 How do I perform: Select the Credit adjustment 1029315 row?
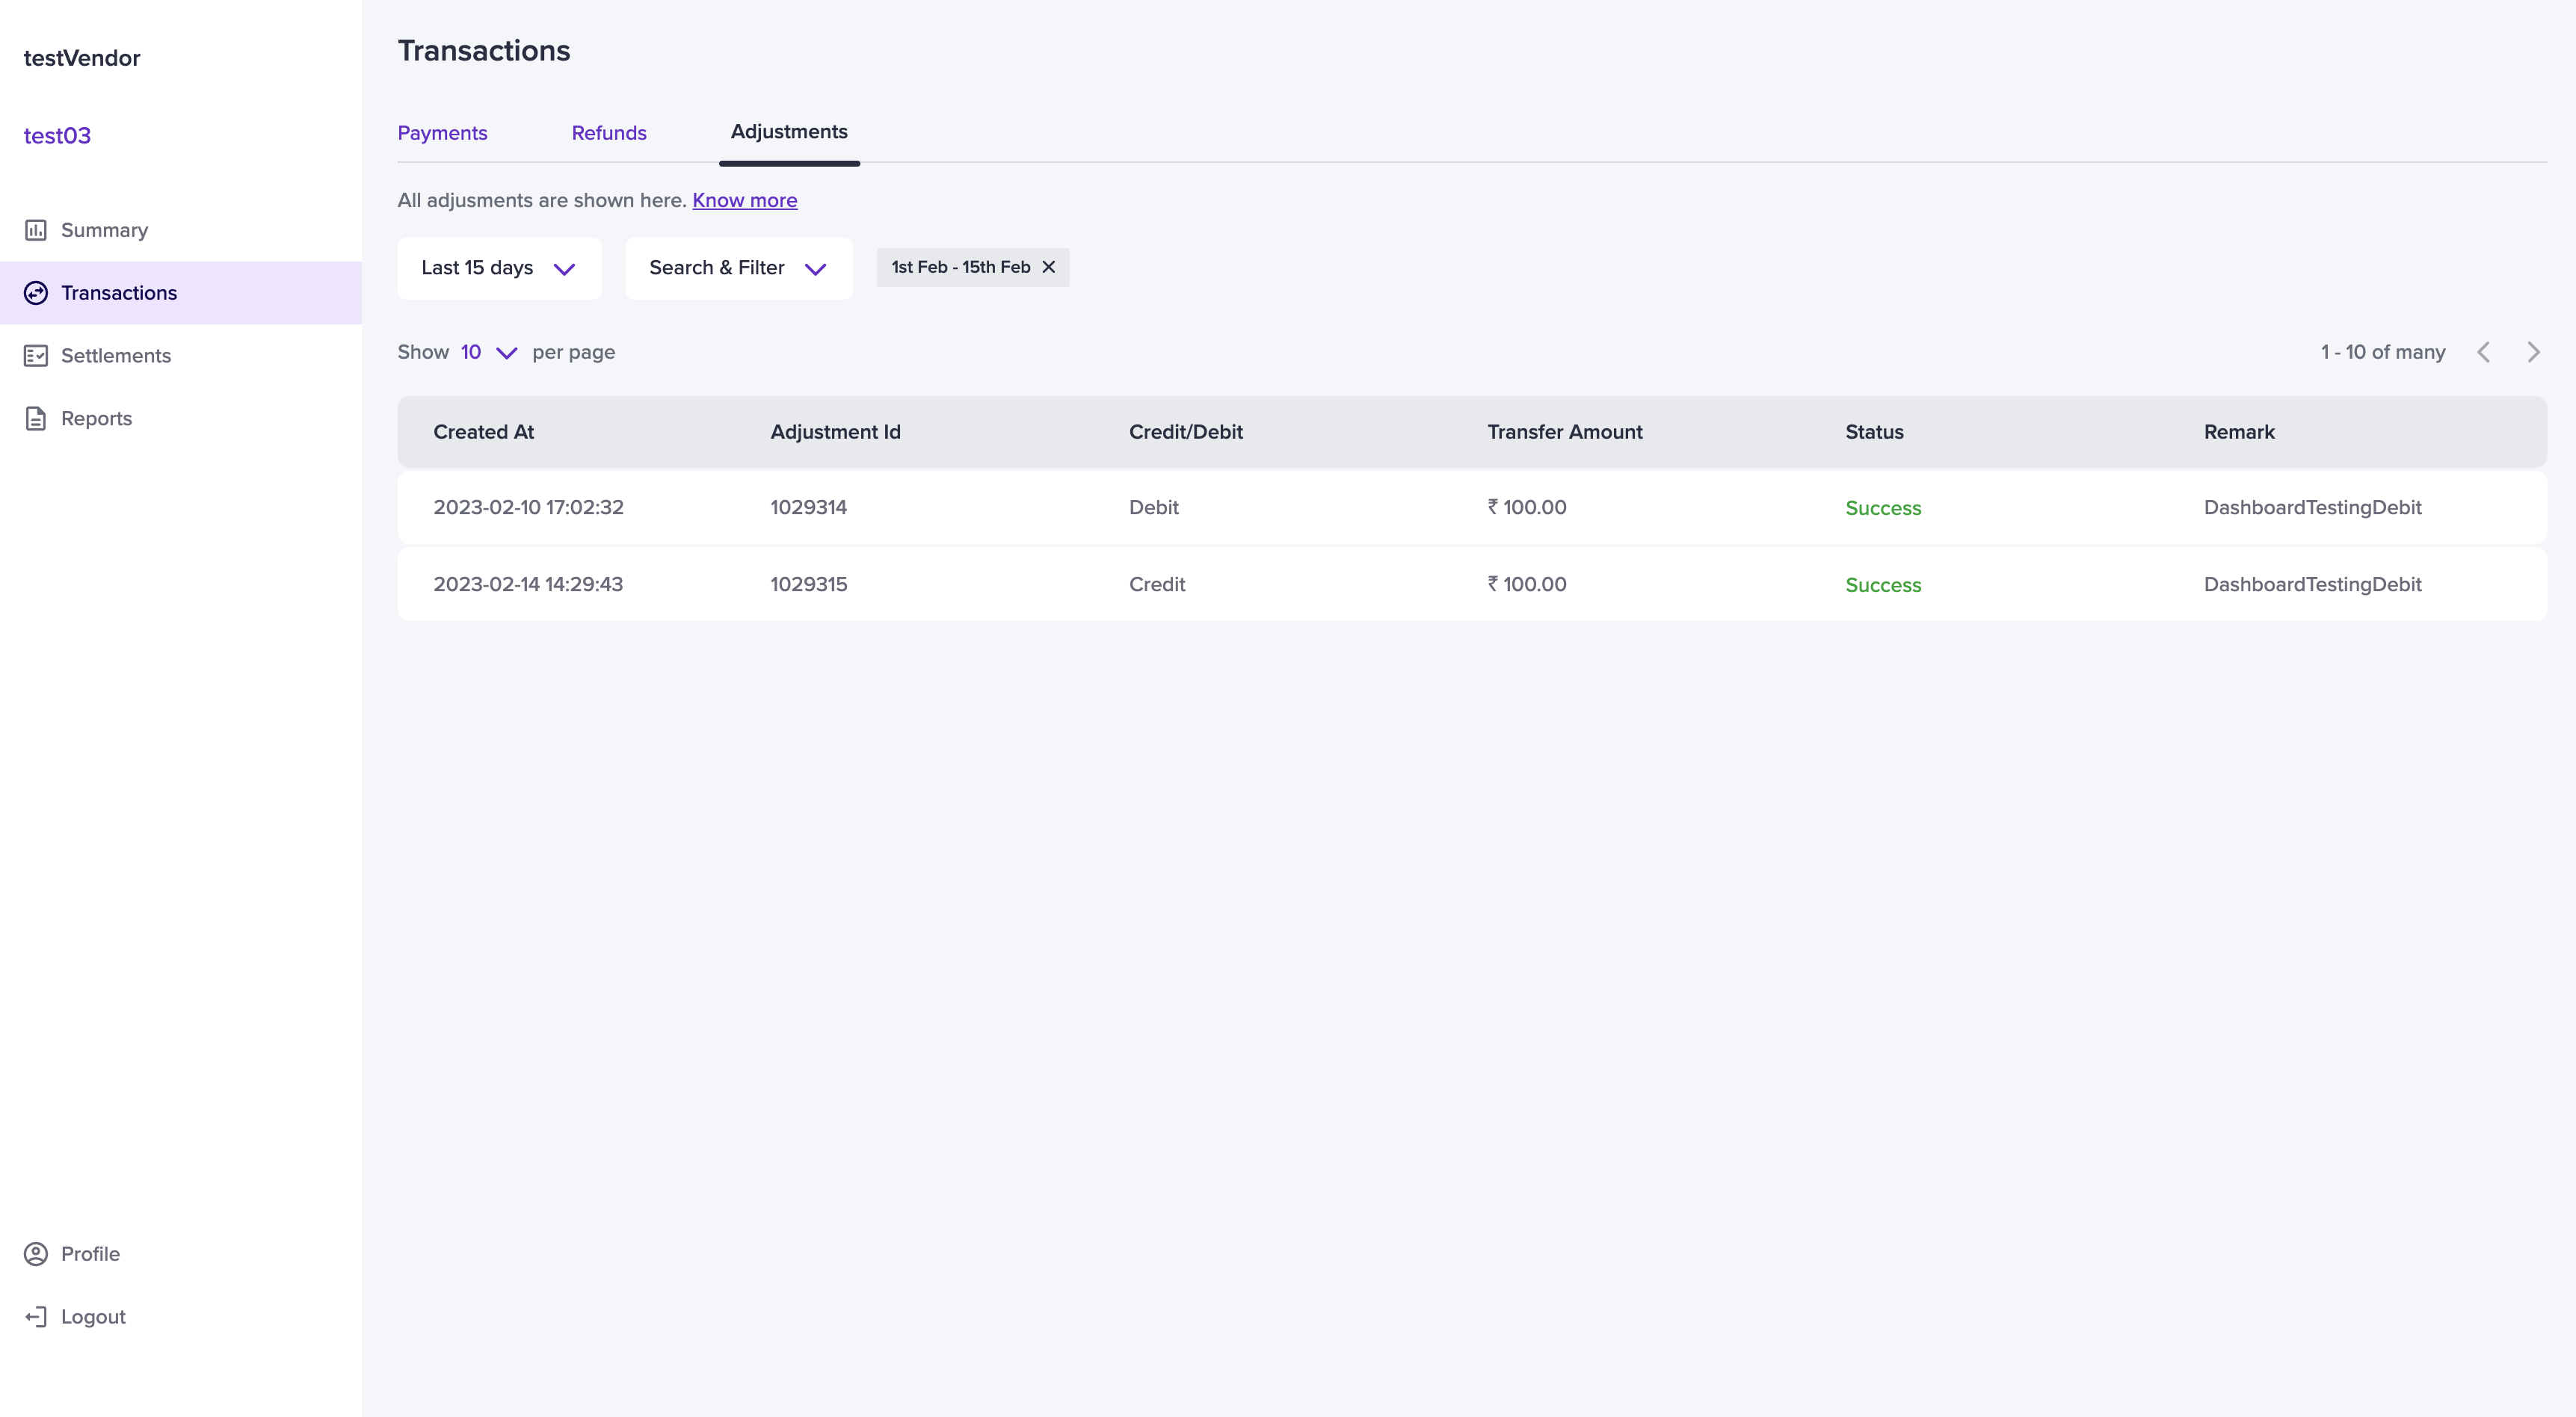808,585
